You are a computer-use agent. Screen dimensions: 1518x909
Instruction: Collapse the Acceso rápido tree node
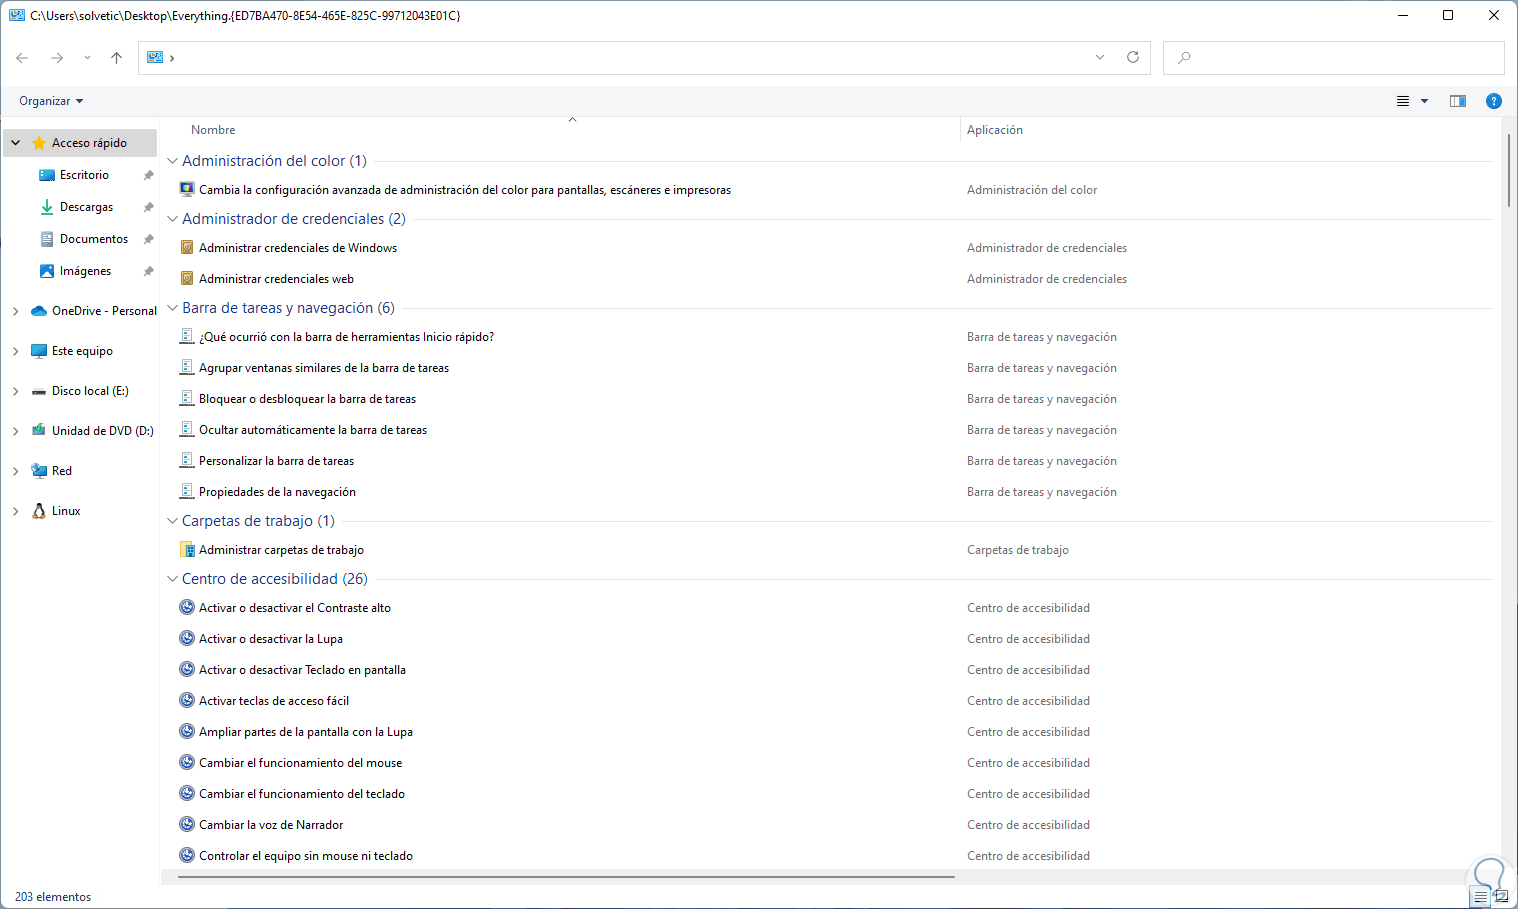16,143
